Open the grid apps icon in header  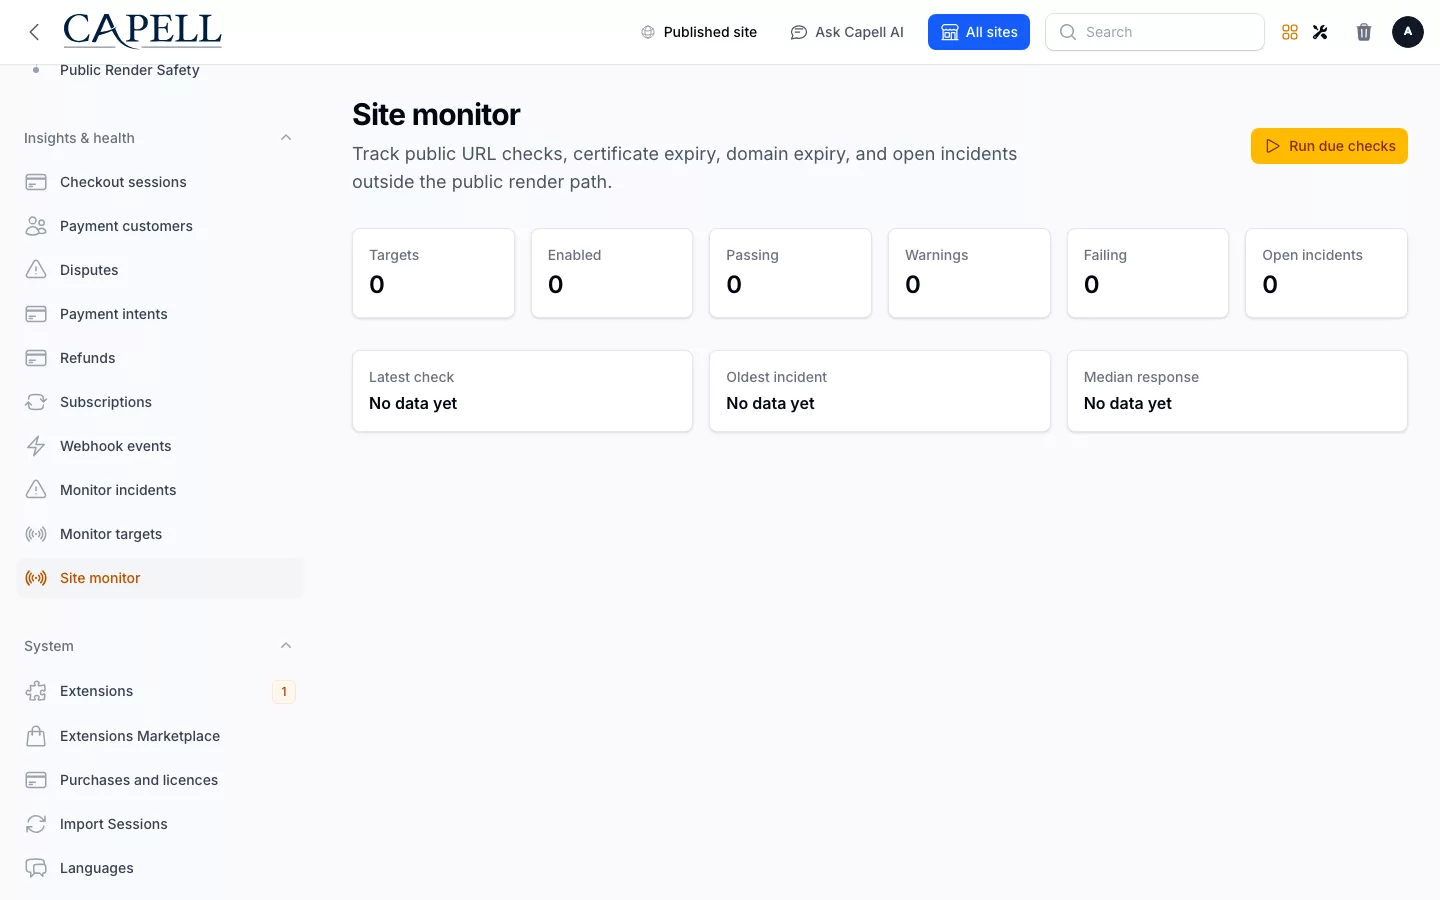(x=1290, y=32)
